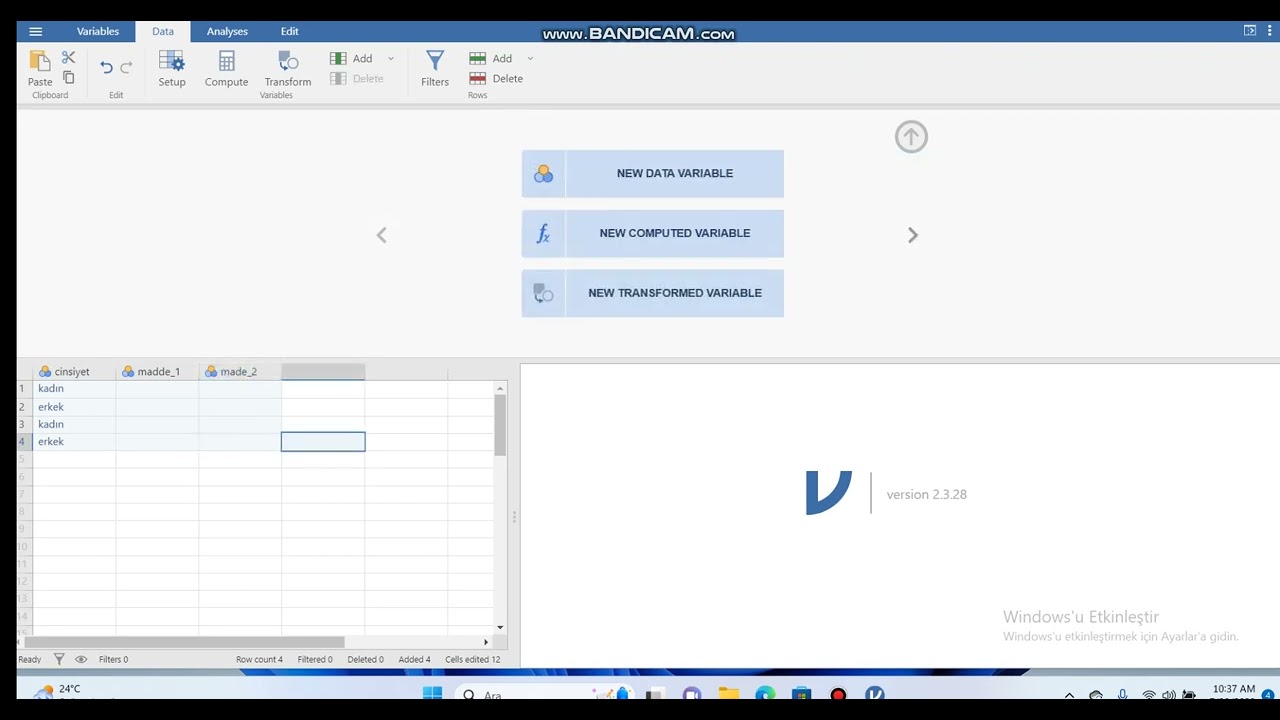Collapse the setup panel with up arrow
1280x720 pixels.
point(911,137)
